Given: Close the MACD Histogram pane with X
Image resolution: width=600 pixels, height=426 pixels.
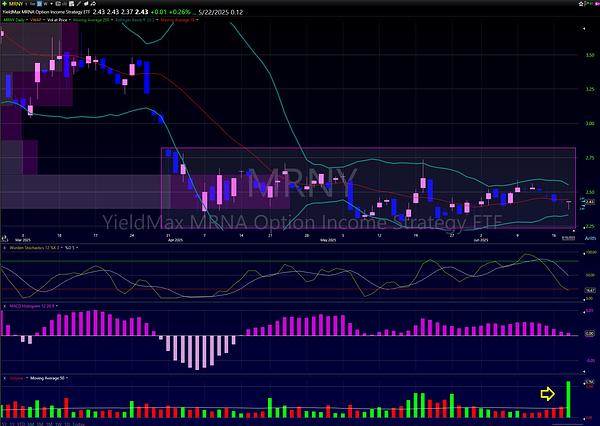Looking at the screenshot, I should (5, 306).
